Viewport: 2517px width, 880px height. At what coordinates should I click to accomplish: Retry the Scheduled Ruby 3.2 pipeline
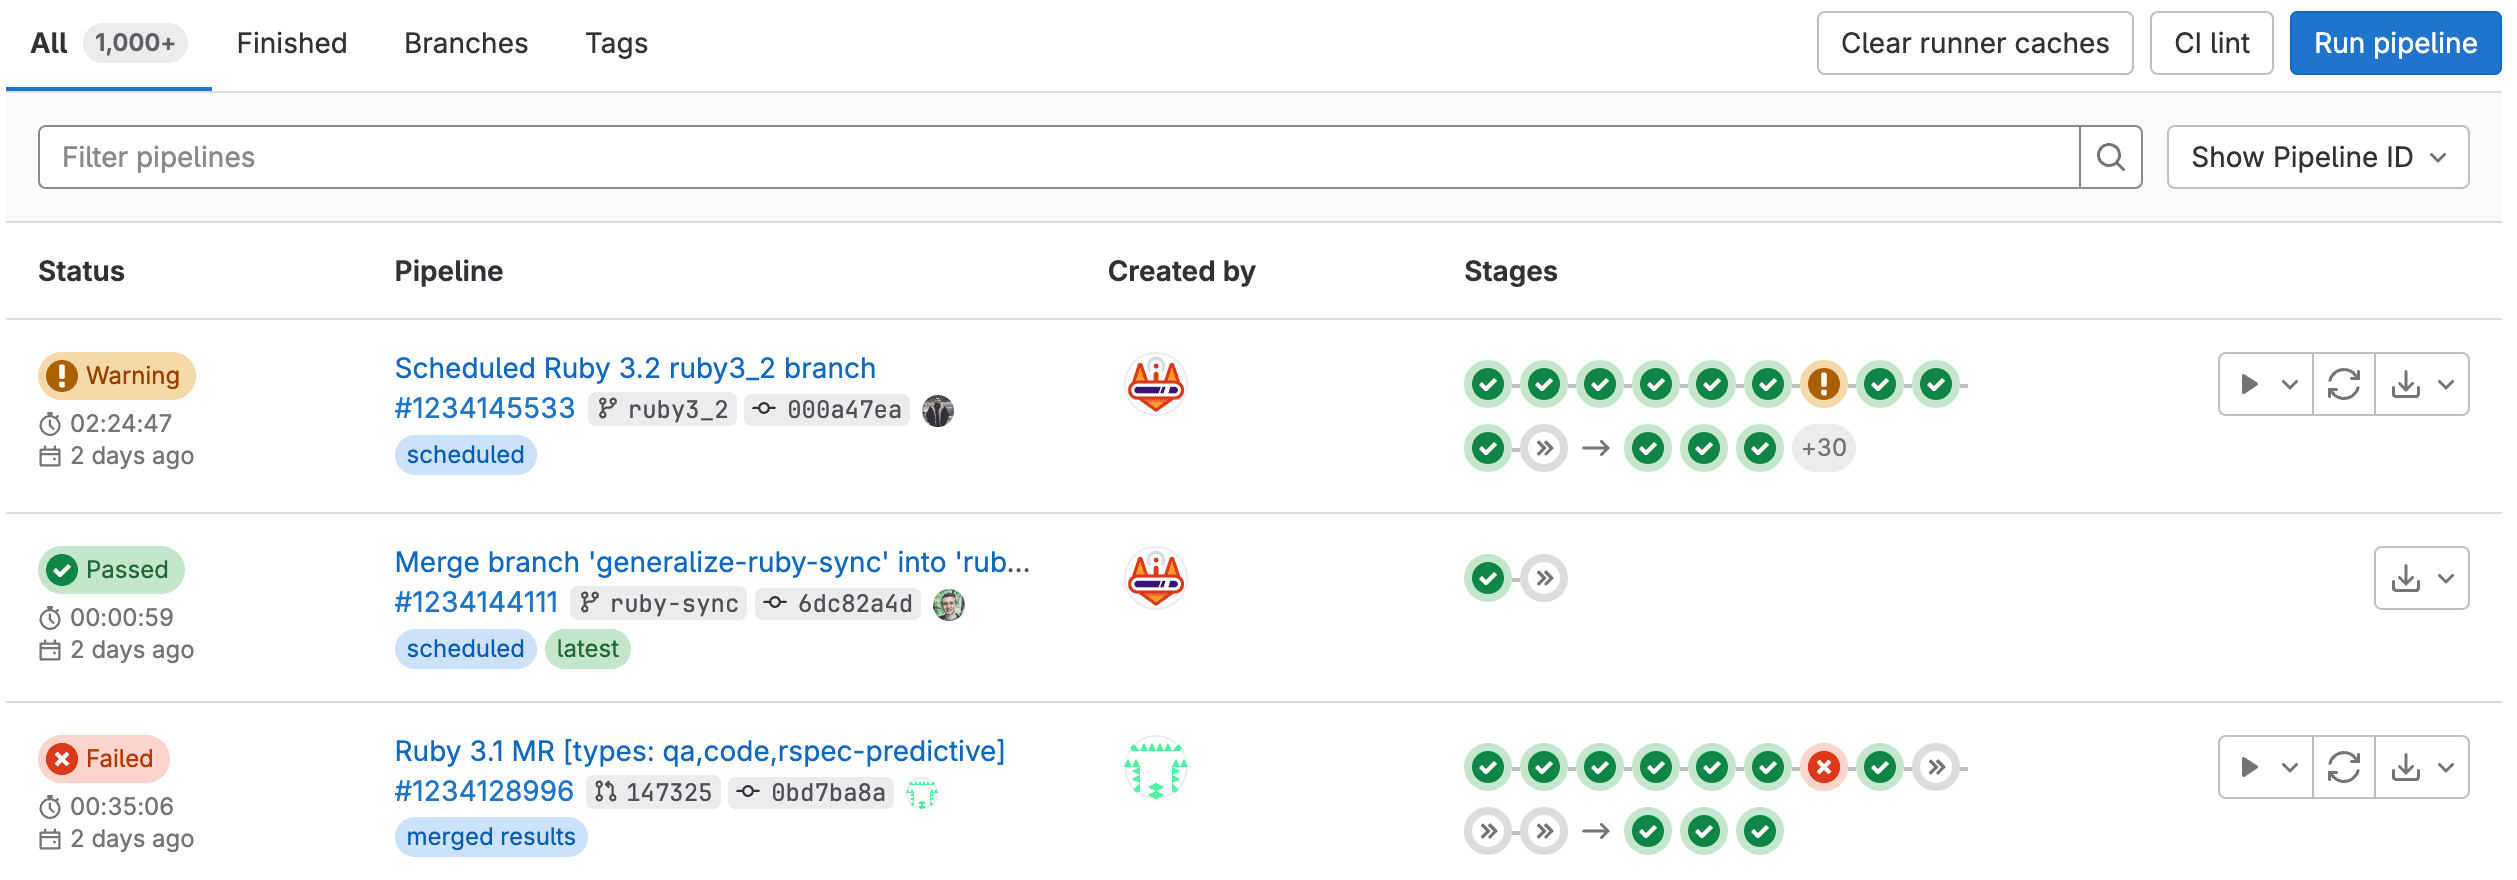(2343, 383)
